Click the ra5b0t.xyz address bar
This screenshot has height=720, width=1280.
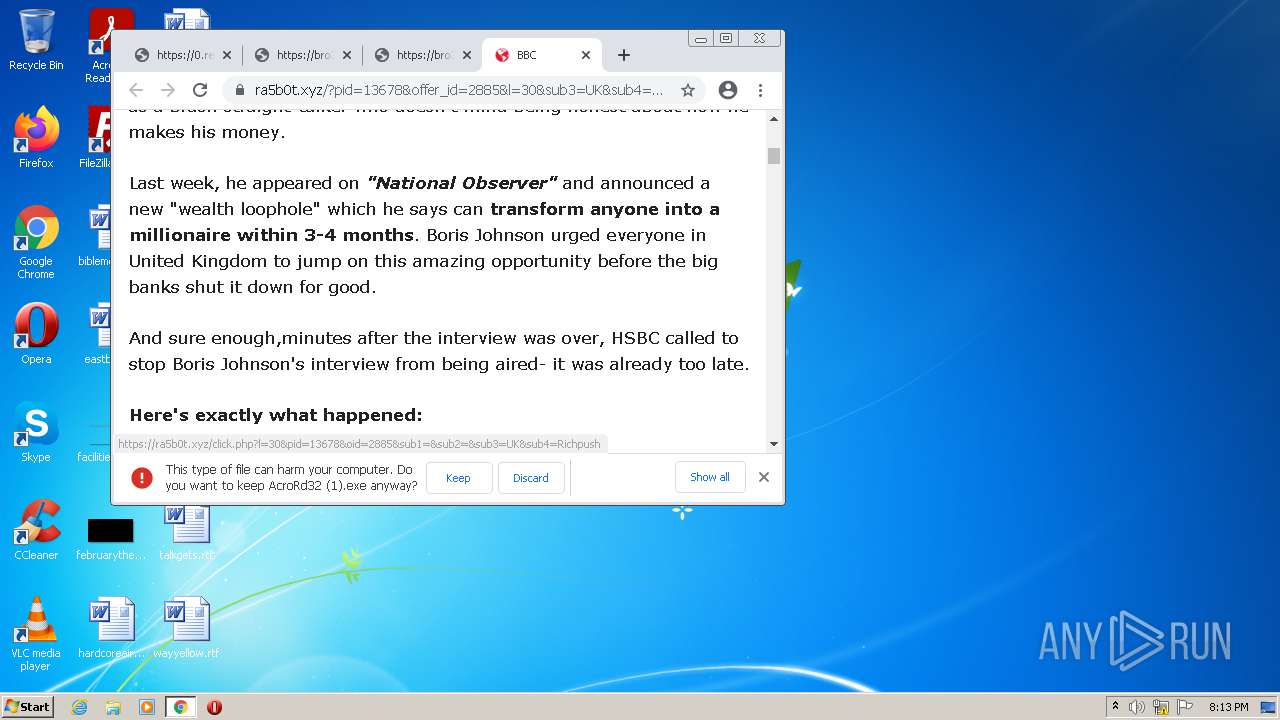point(458,90)
